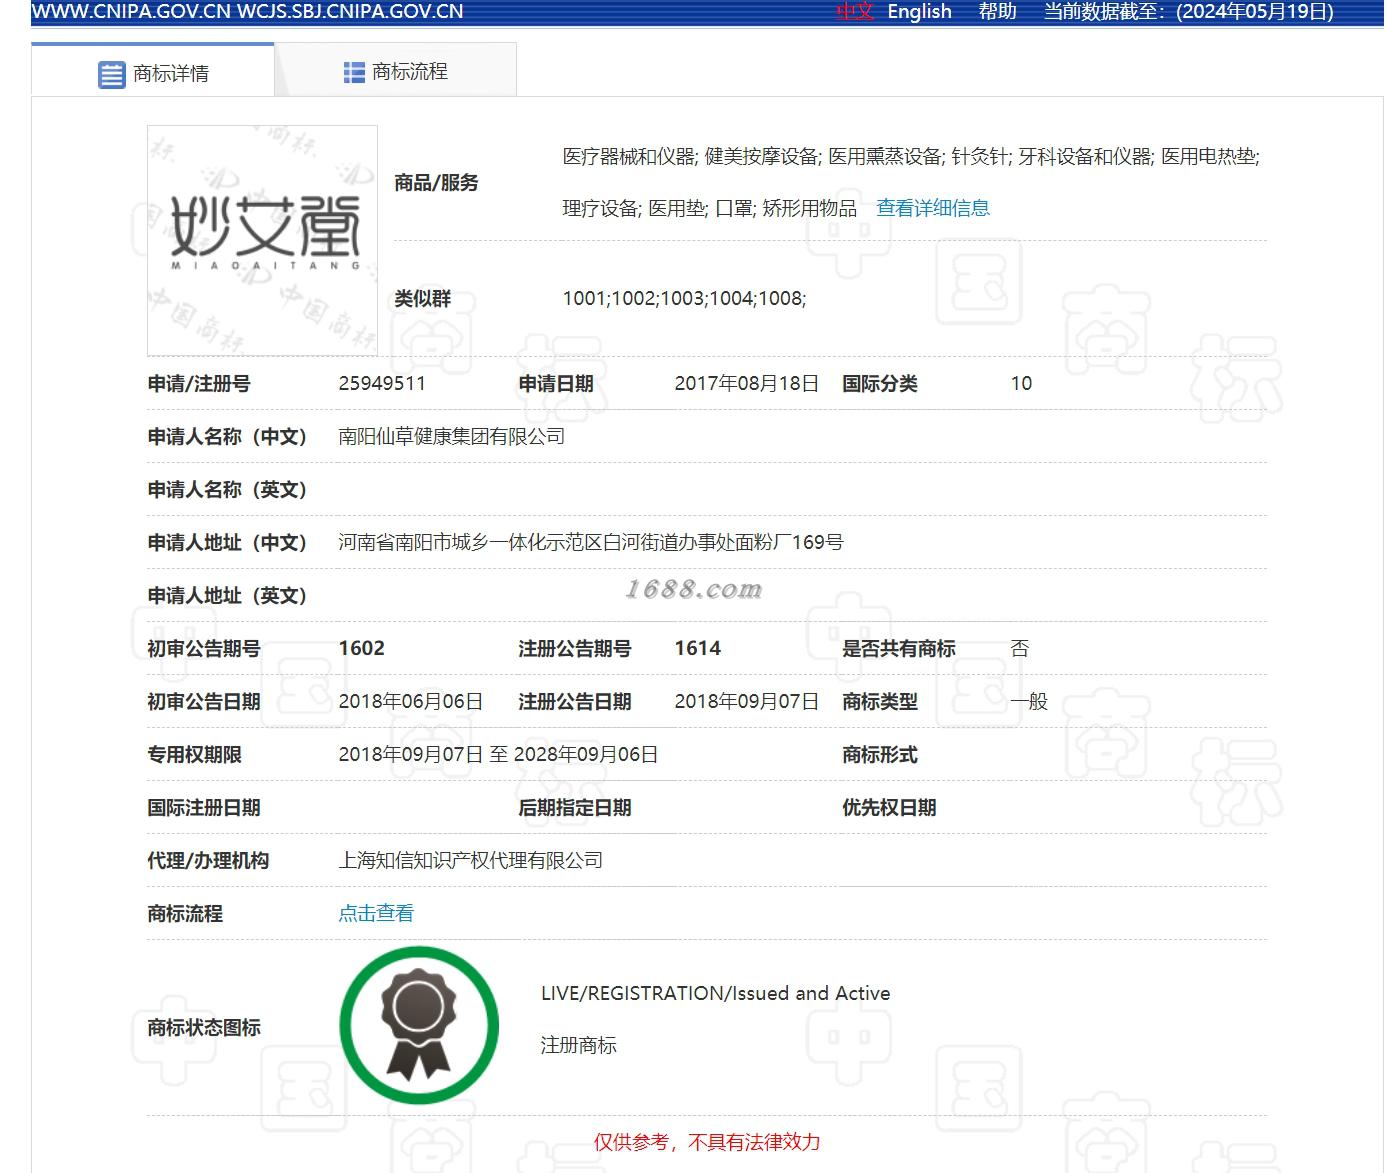This screenshot has height=1173, width=1387.
Task: Select registration announcement date 2018年09月07日
Action: 746,701
